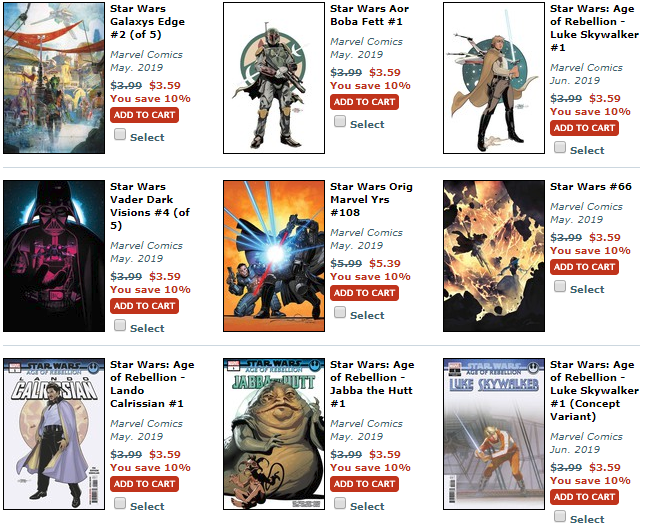Add Star Wars #66 to cart
646x527 pixels.
(584, 267)
